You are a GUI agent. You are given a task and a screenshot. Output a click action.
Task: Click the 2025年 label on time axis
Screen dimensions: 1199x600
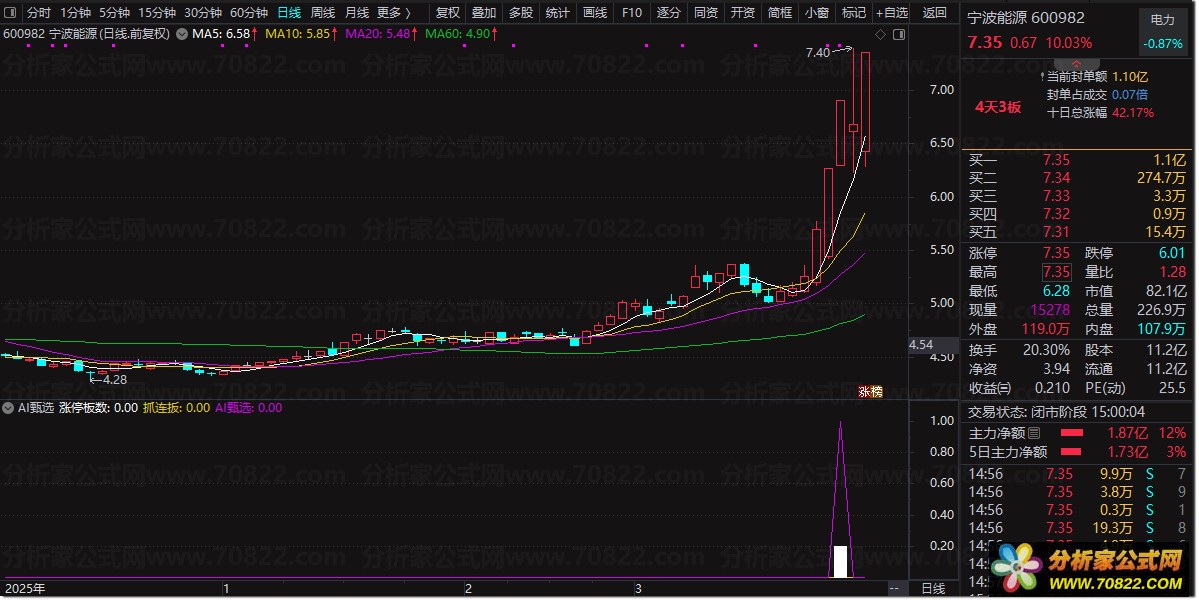click(x=25, y=589)
